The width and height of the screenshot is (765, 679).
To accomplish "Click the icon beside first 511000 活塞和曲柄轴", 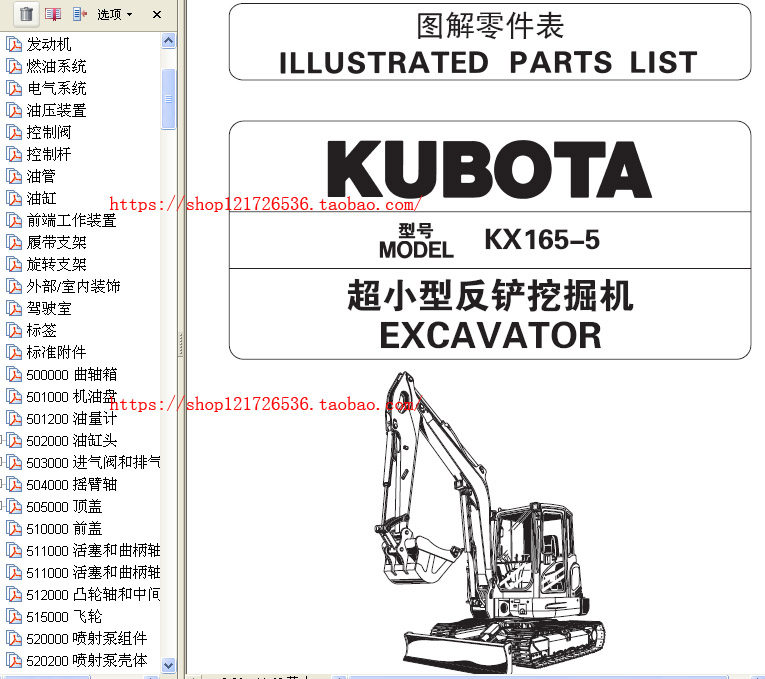I will tap(14, 551).
